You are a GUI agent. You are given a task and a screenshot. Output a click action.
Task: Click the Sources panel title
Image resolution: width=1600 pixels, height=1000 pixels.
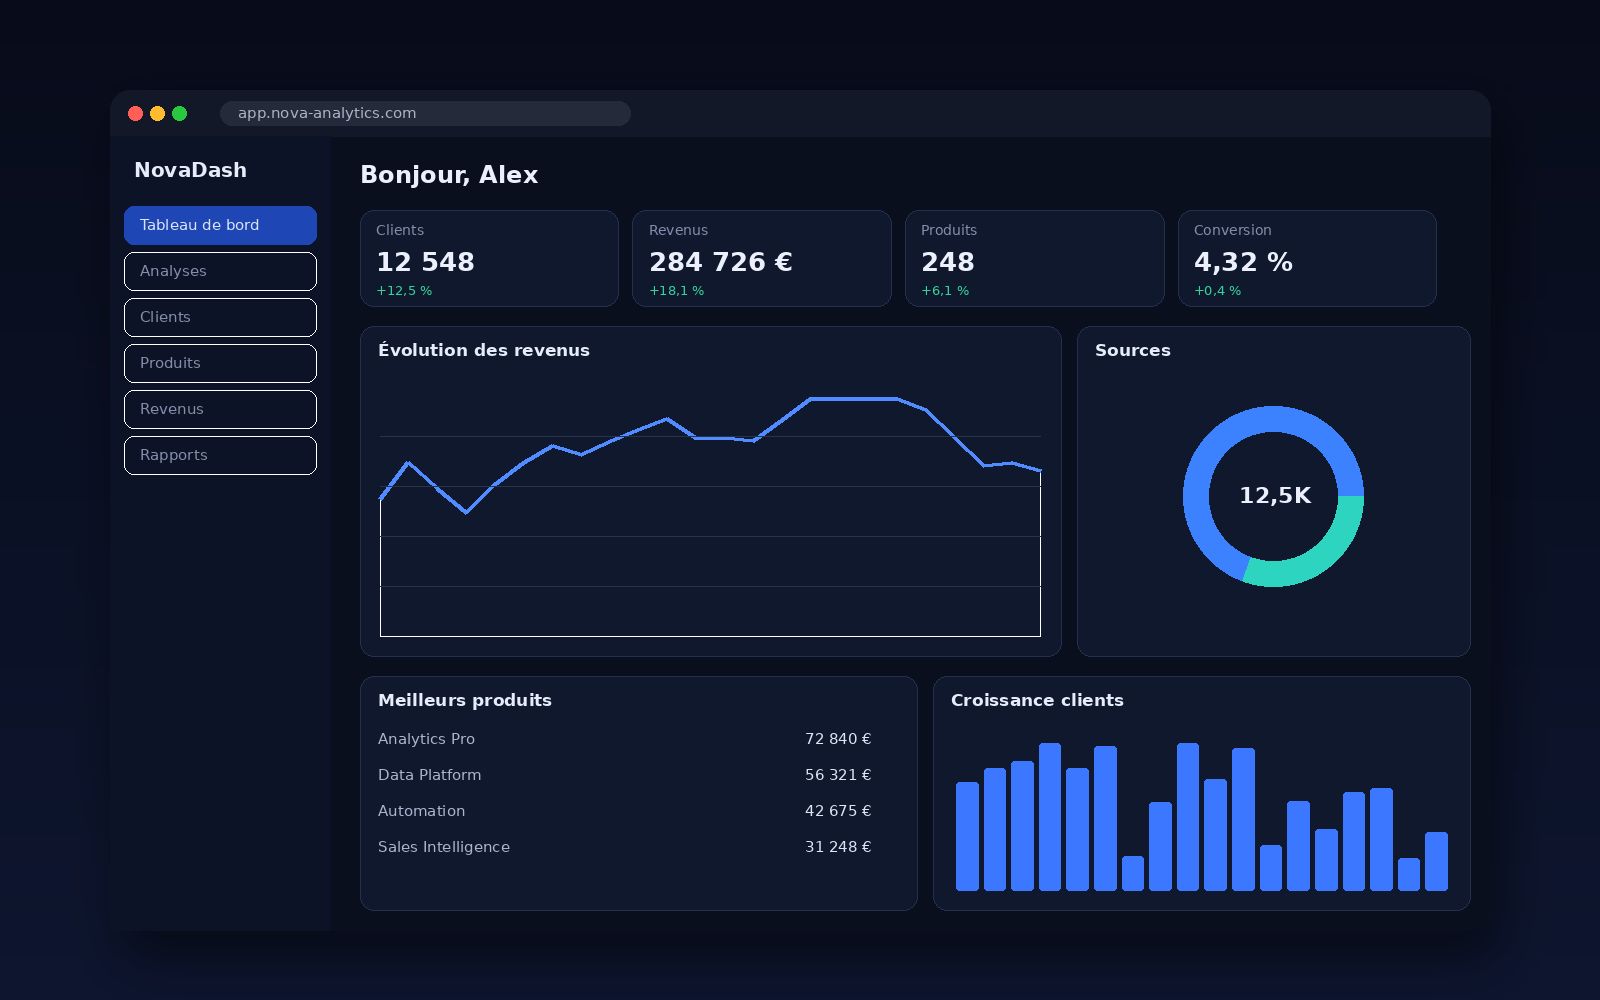click(x=1132, y=350)
